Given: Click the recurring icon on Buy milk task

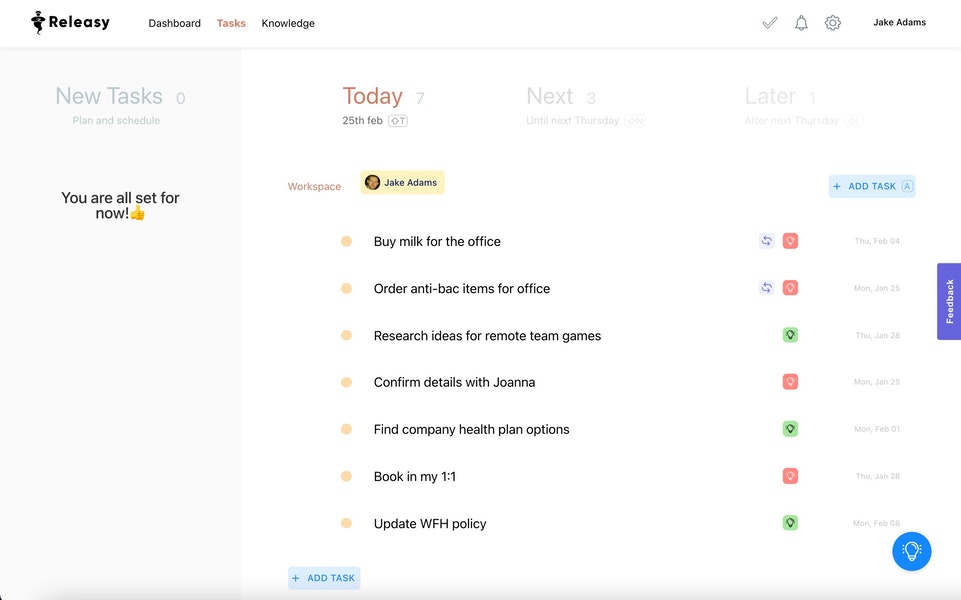Looking at the screenshot, I should pyautogui.click(x=766, y=240).
